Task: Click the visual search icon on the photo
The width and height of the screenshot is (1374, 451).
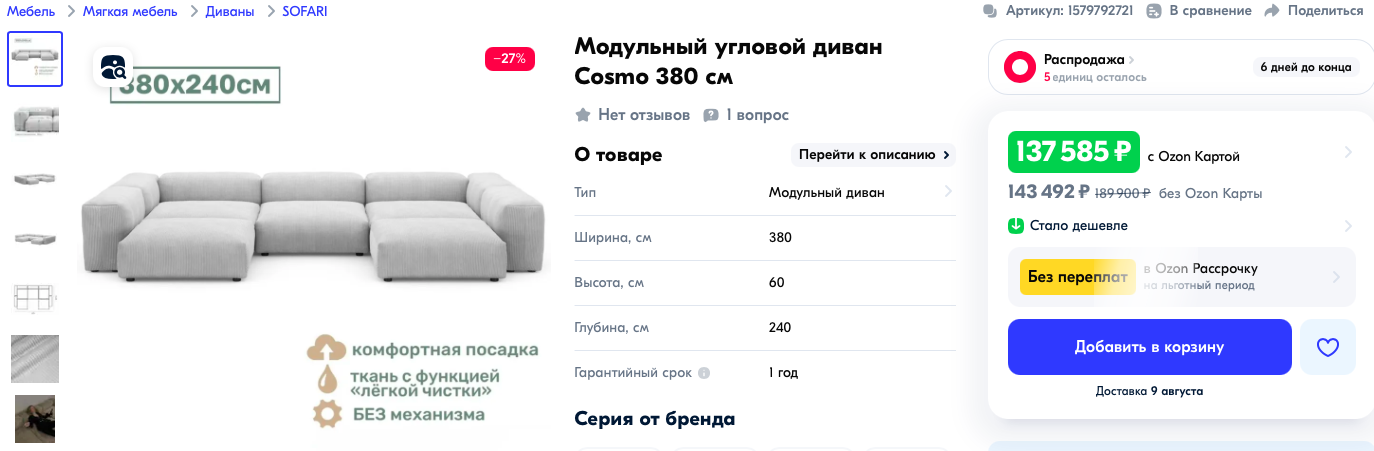Action: click(x=113, y=67)
